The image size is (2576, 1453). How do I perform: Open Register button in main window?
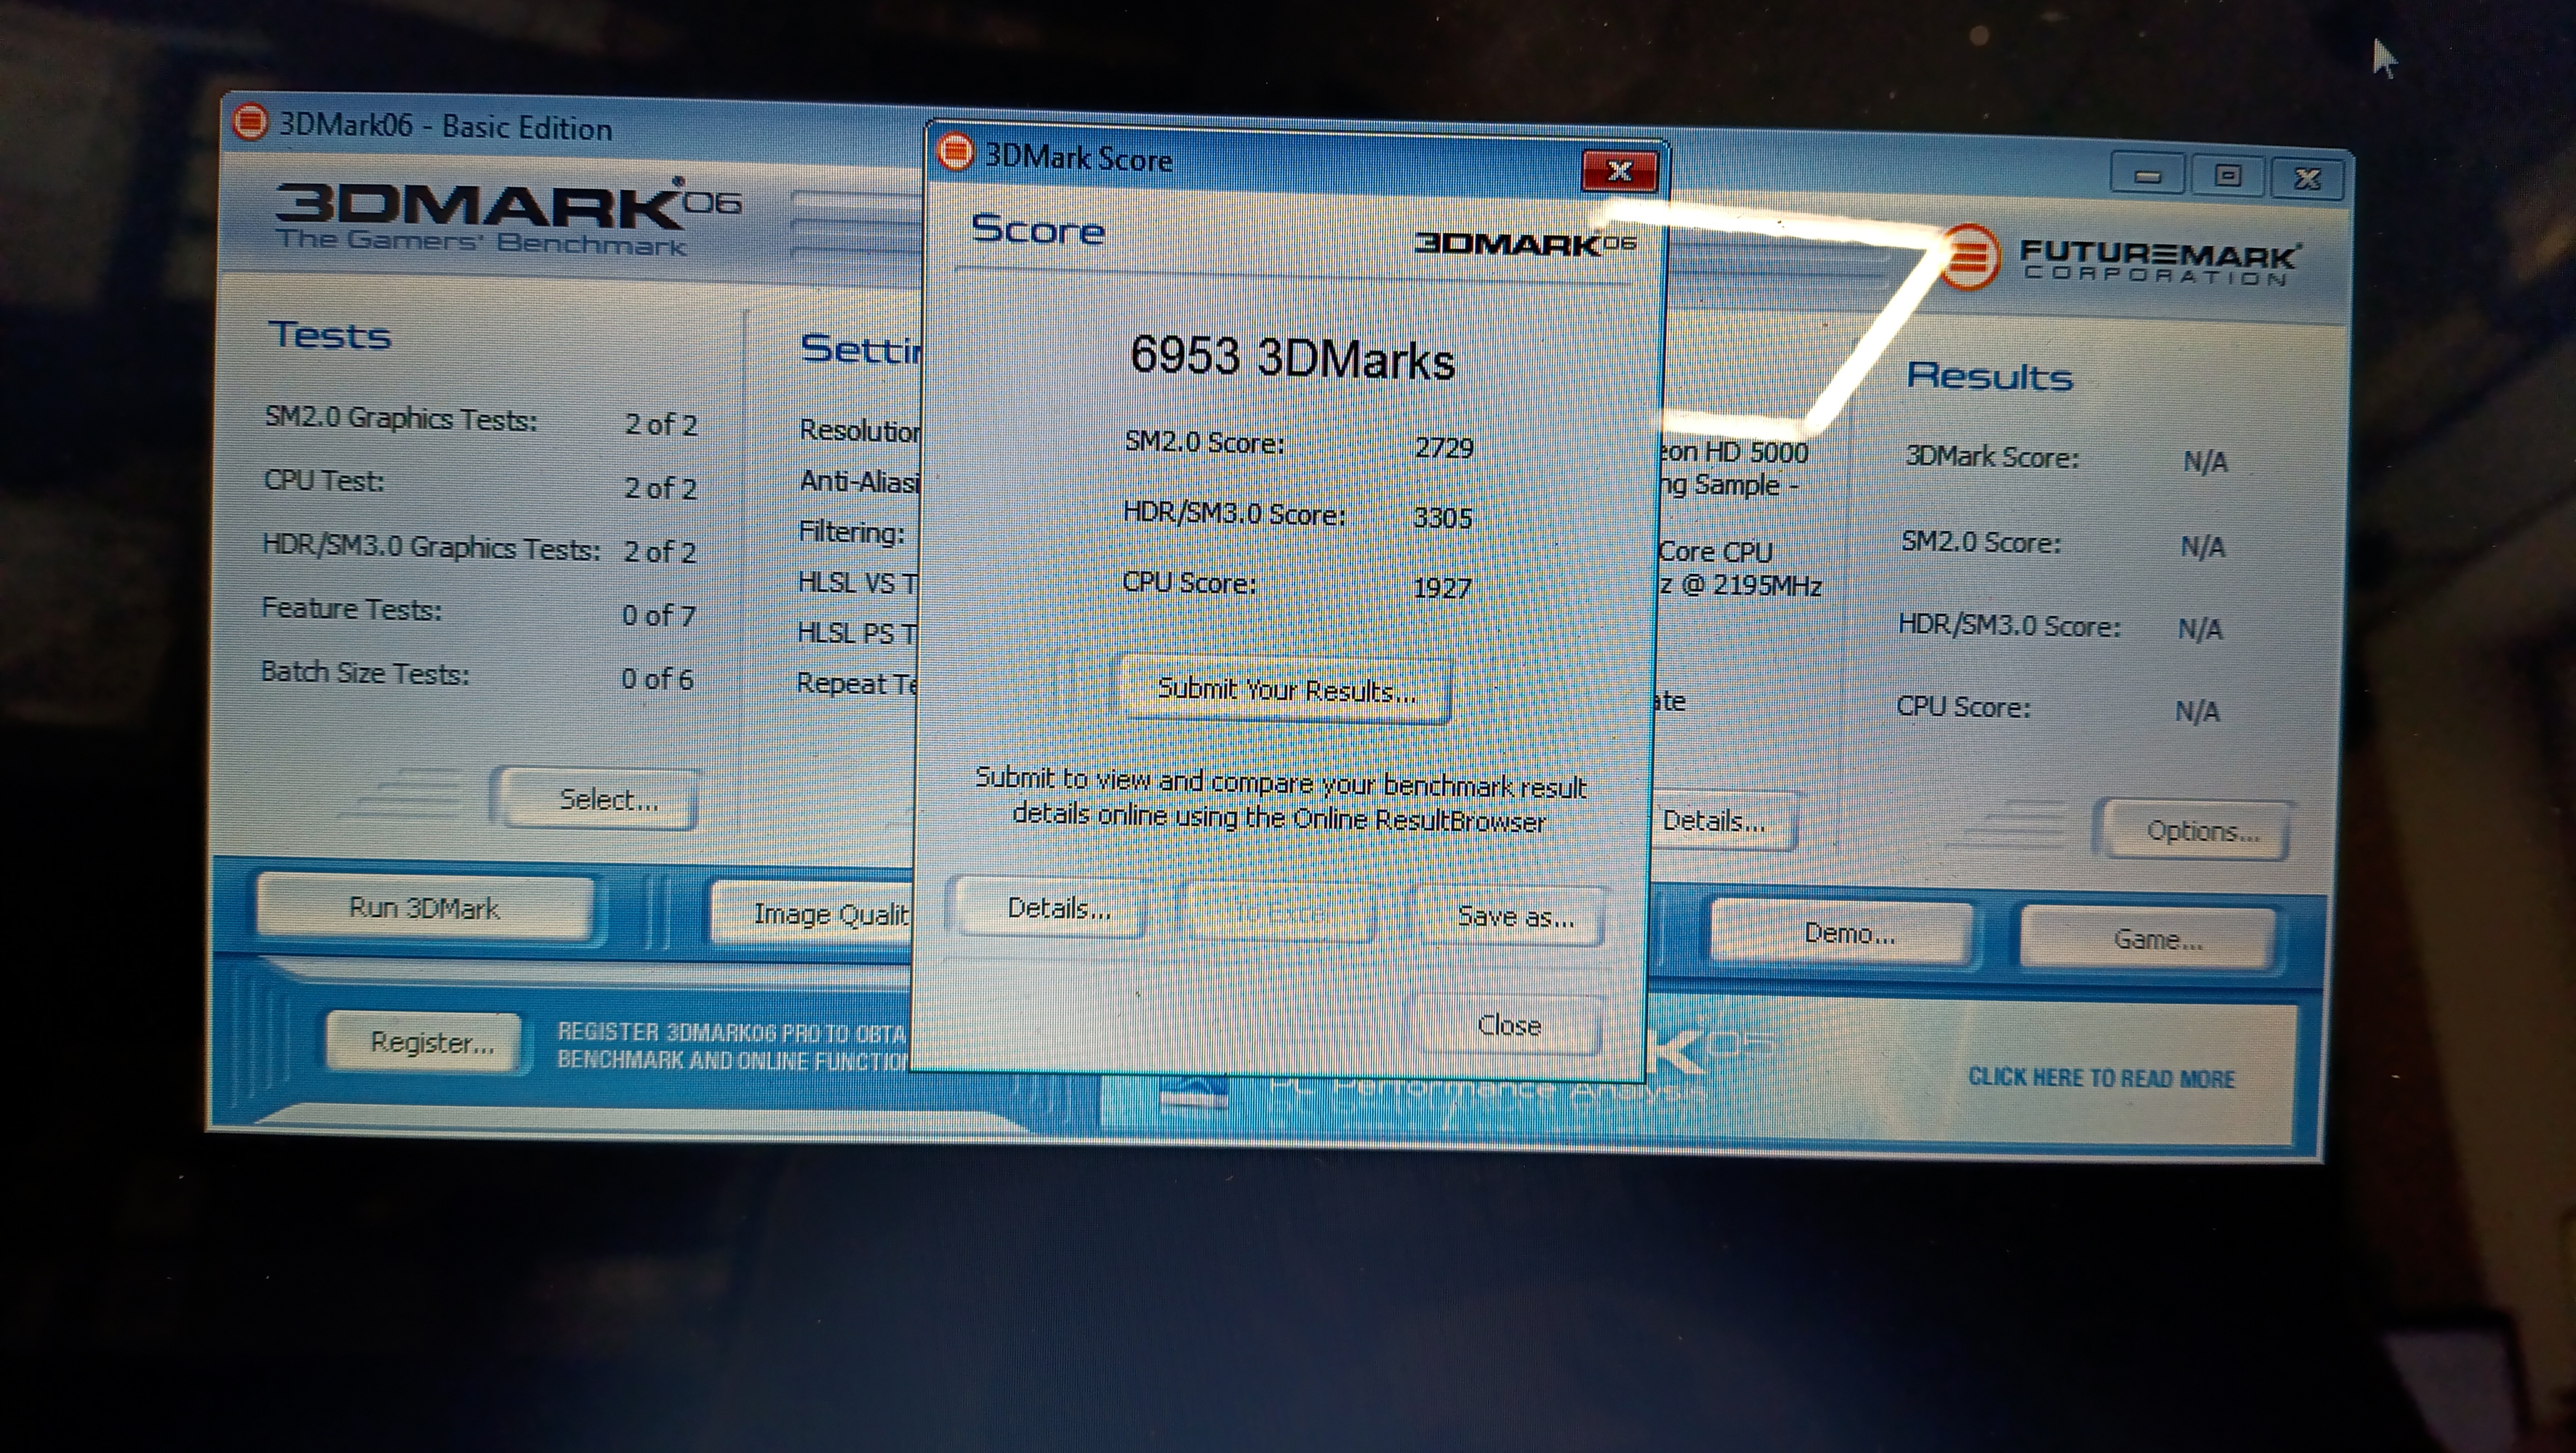[x=425, y=1042]
